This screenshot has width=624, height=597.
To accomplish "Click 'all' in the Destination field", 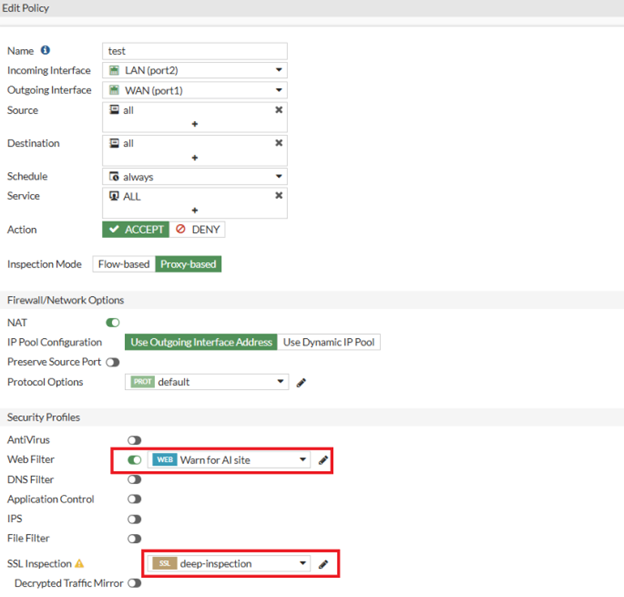I will [x=128, y=143].
